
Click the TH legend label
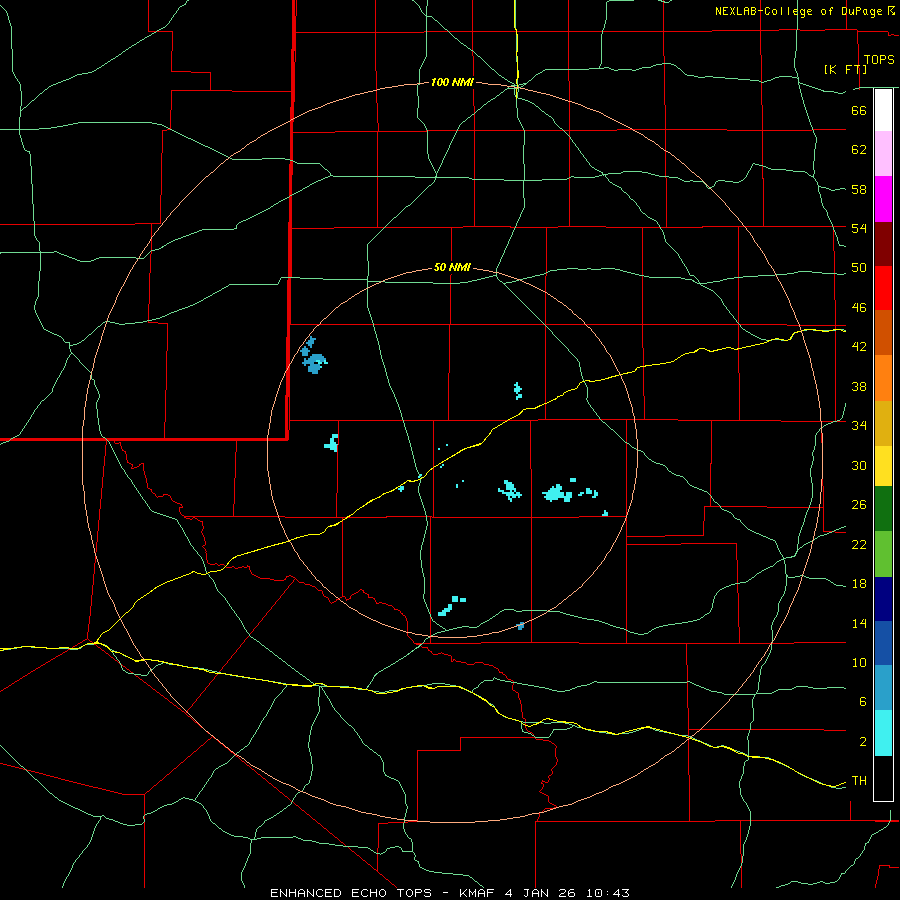(859, 781)
